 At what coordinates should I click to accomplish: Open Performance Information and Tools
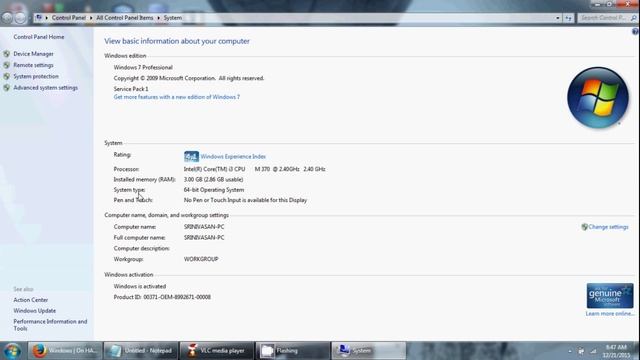[50, 325]
